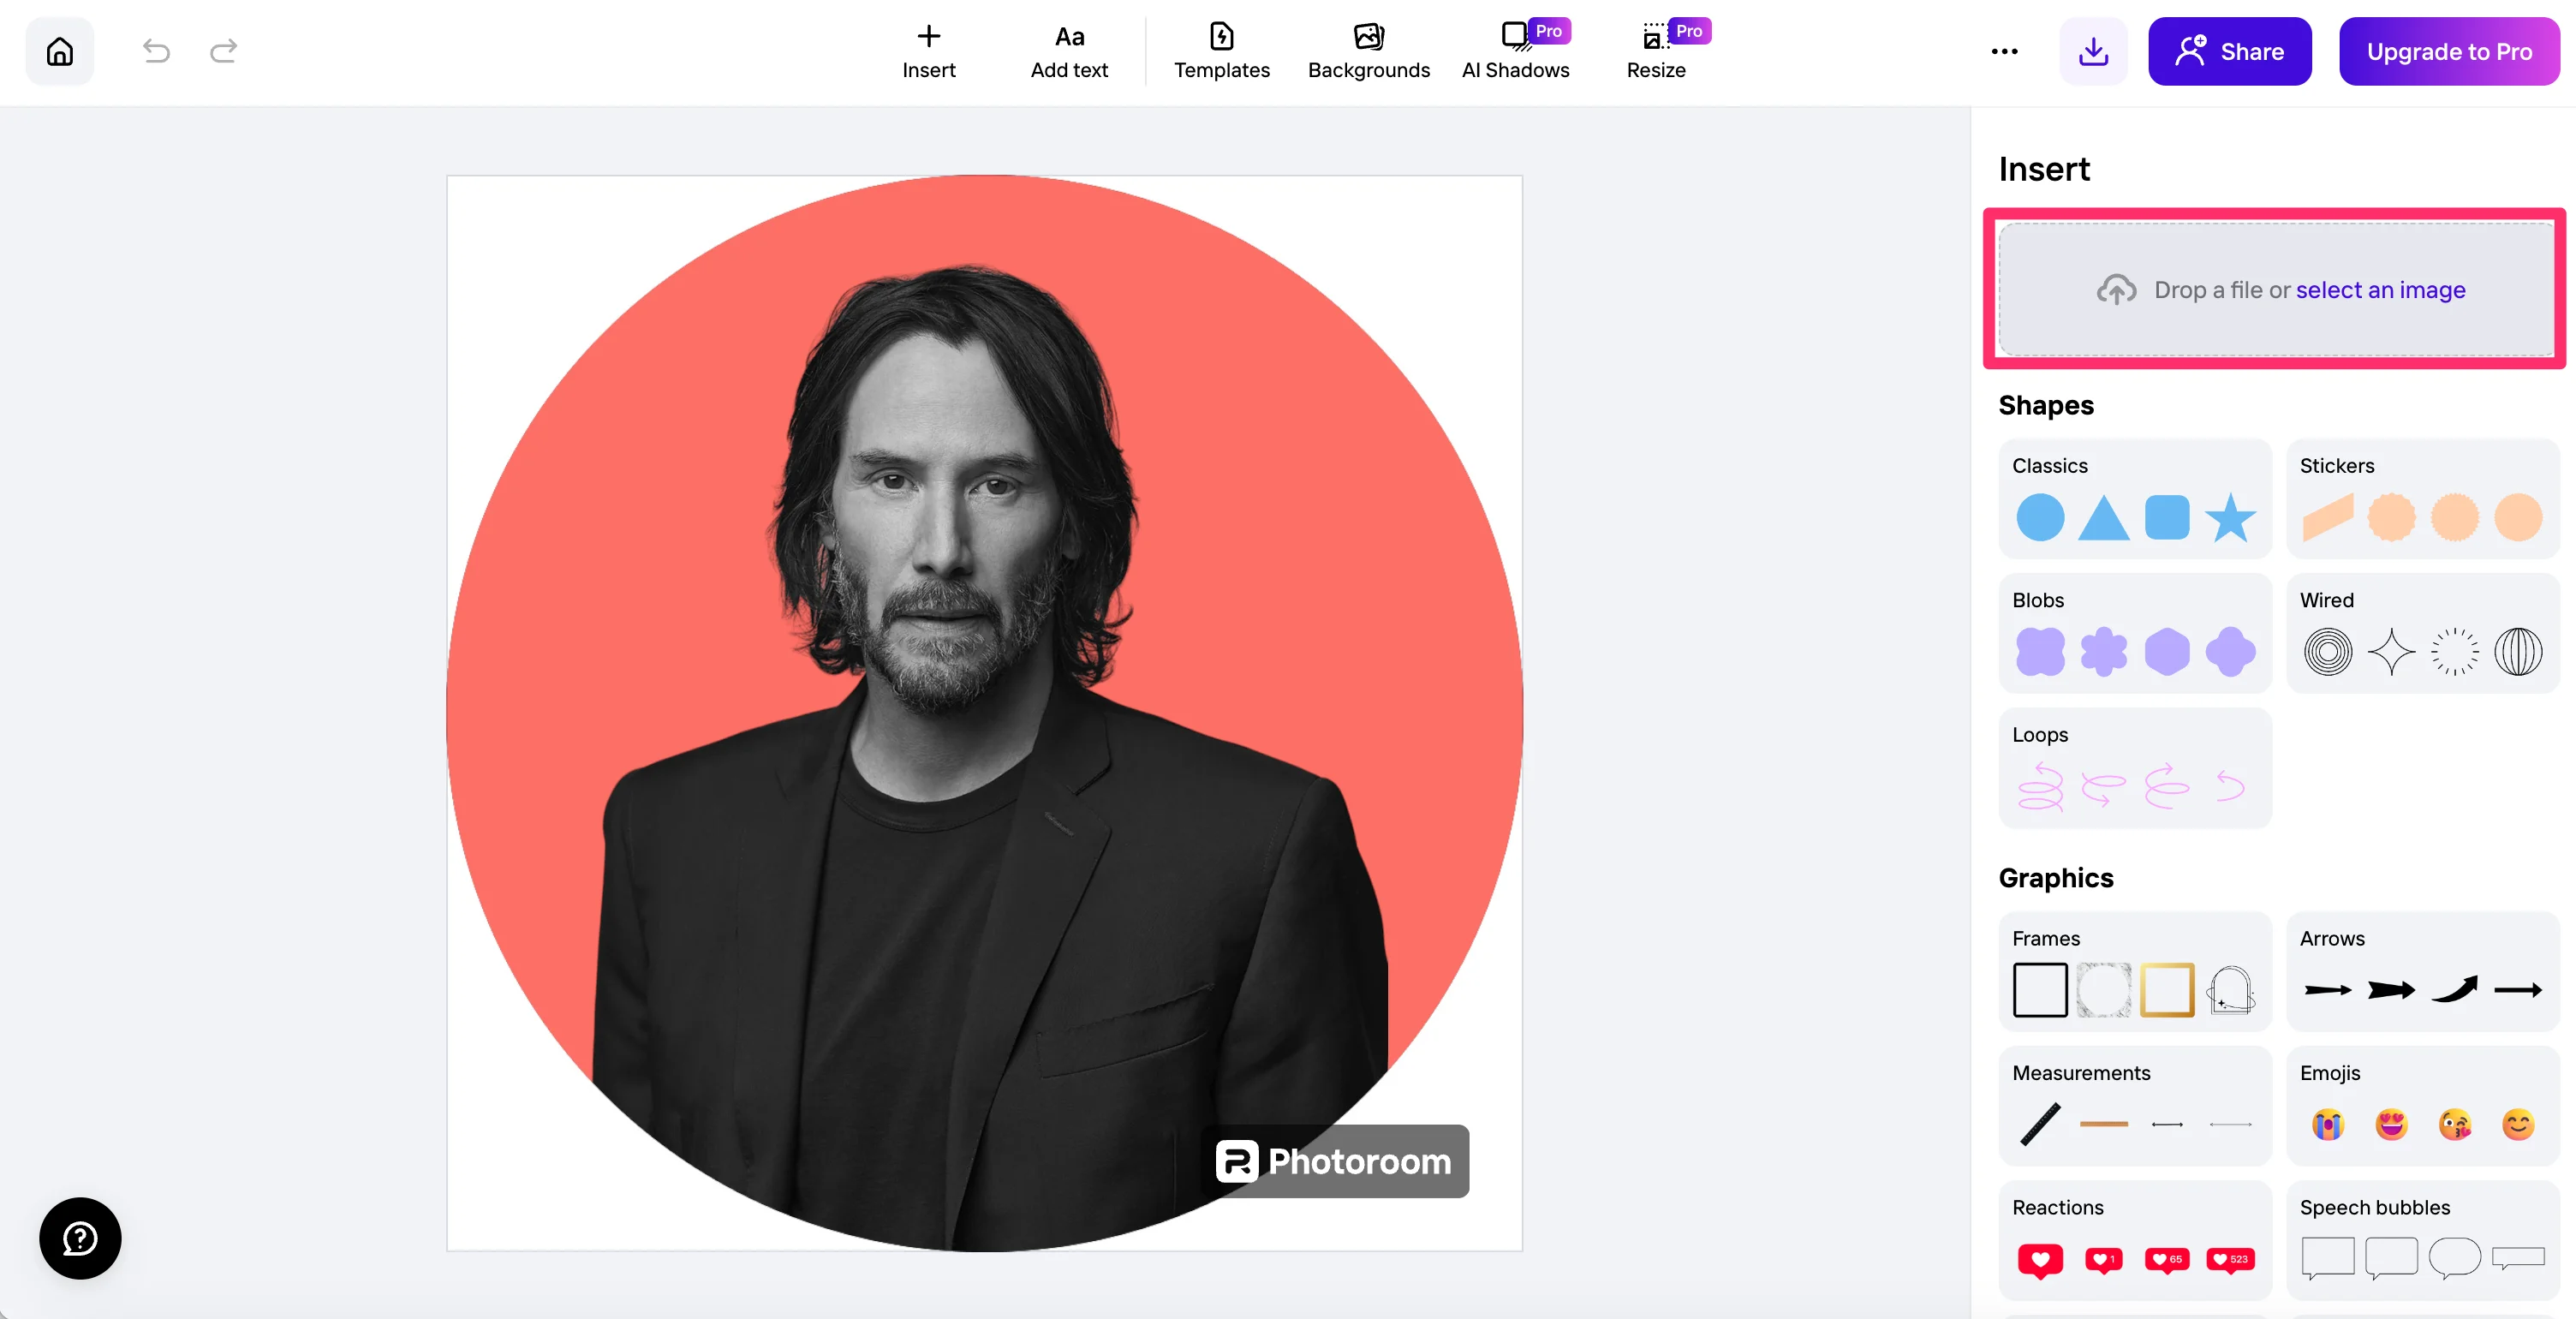2576x1319 pixels.
Task: Open the Backgrounds toolbar item
Action: click(1368, 51)
